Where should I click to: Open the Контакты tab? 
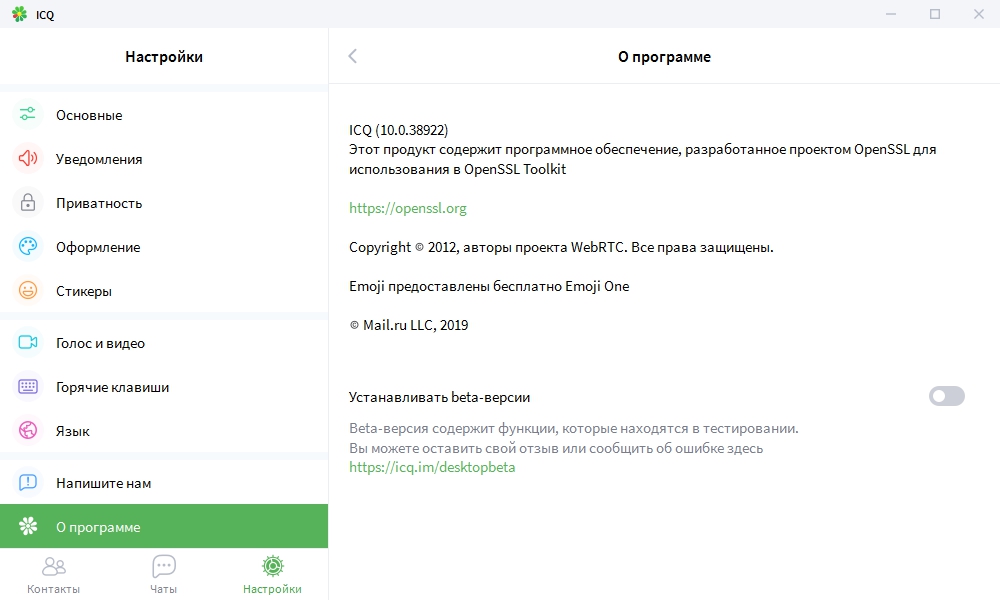(x=54, y=575)
